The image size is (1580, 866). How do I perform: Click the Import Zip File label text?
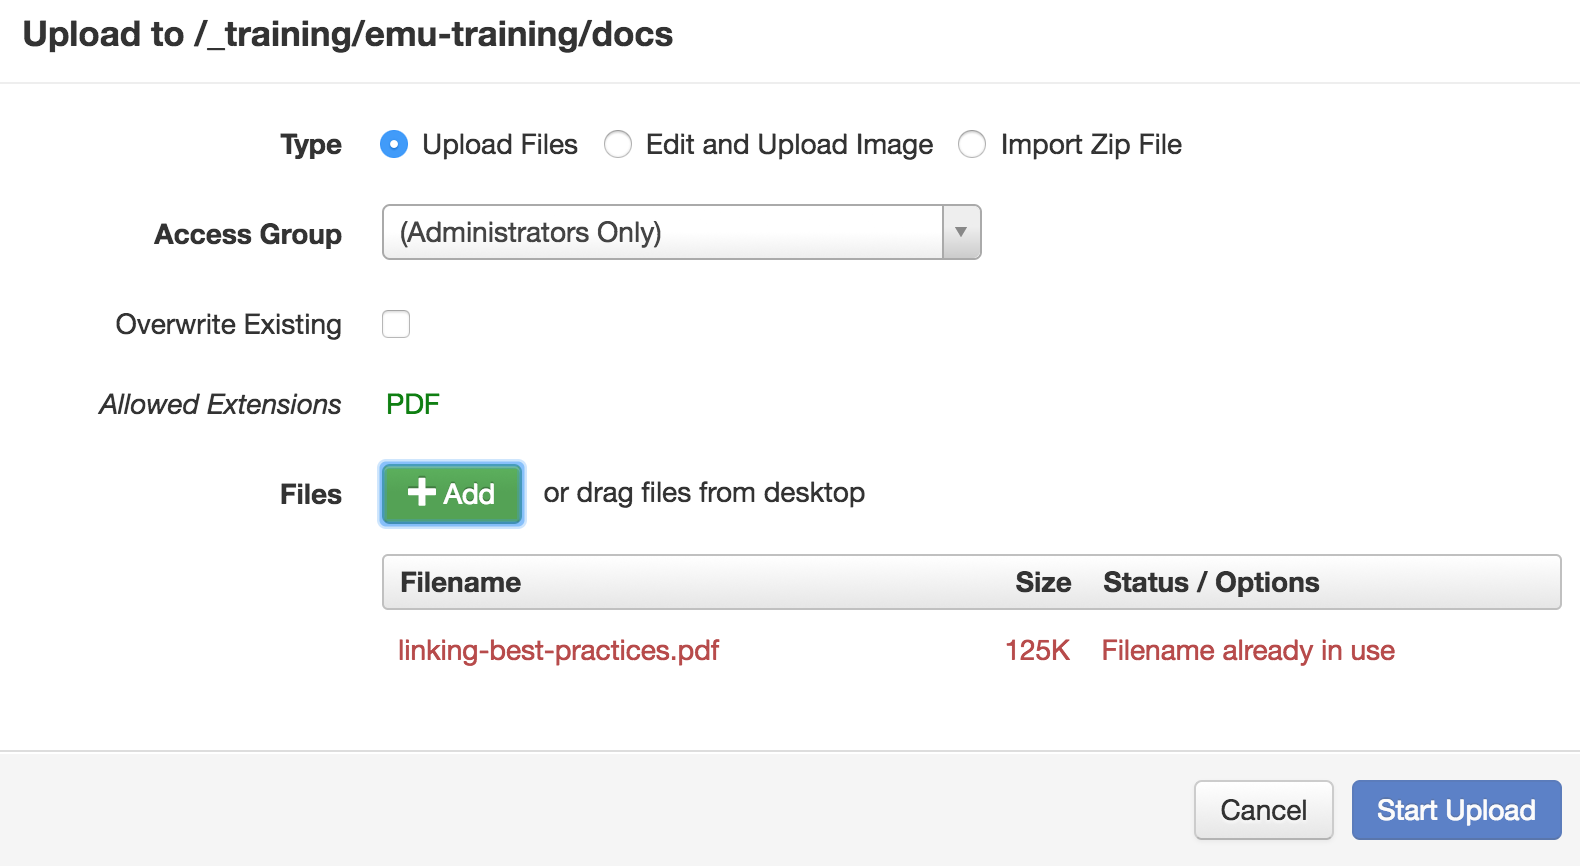1091,145
